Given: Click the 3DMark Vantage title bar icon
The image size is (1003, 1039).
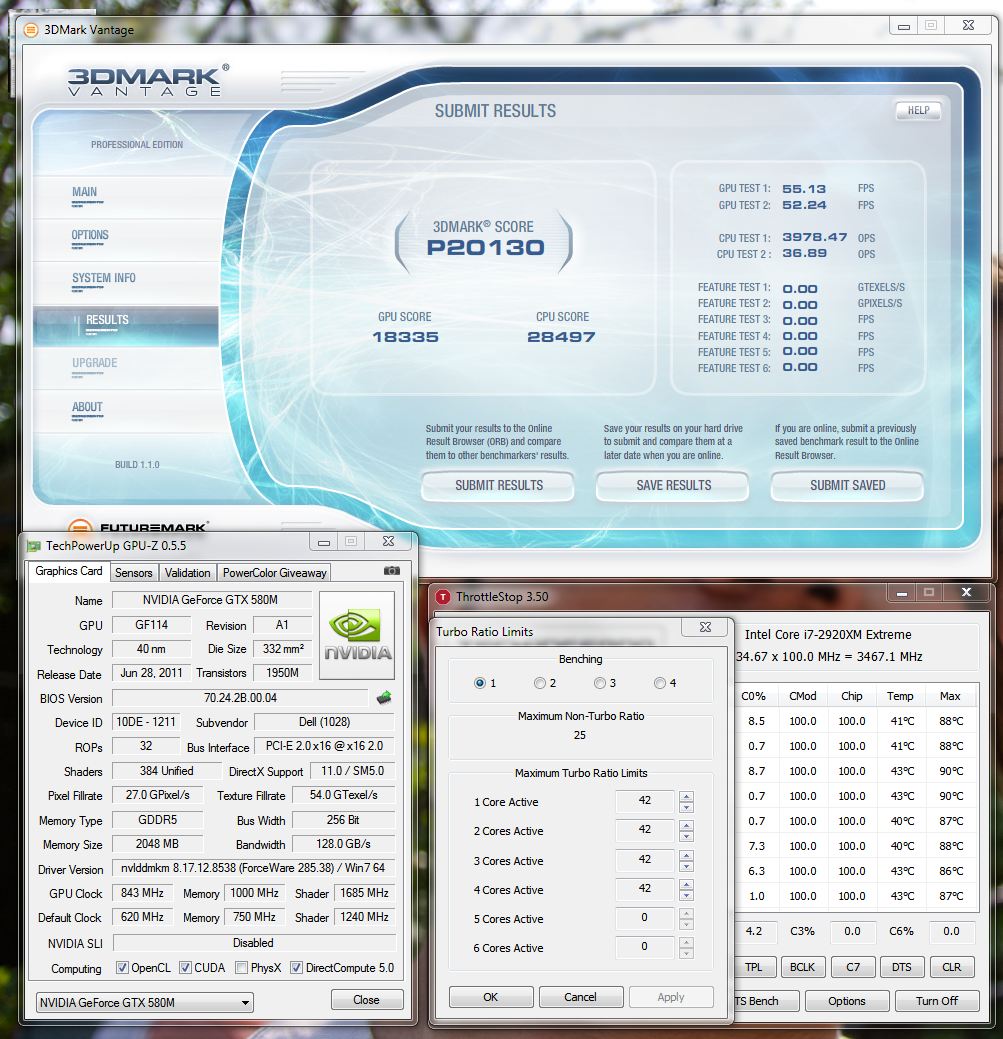Looking at the screenshot, I should tap(30, 30).
